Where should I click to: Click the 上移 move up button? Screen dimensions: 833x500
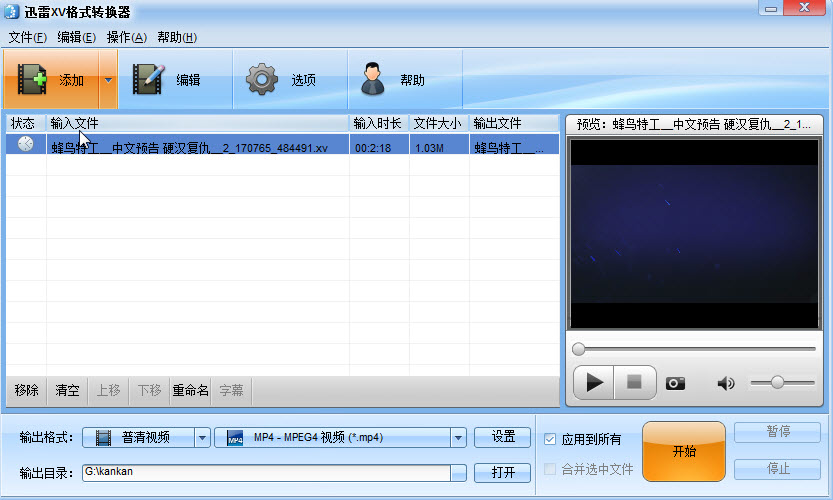pyautogui.click(x=108, y=391)
